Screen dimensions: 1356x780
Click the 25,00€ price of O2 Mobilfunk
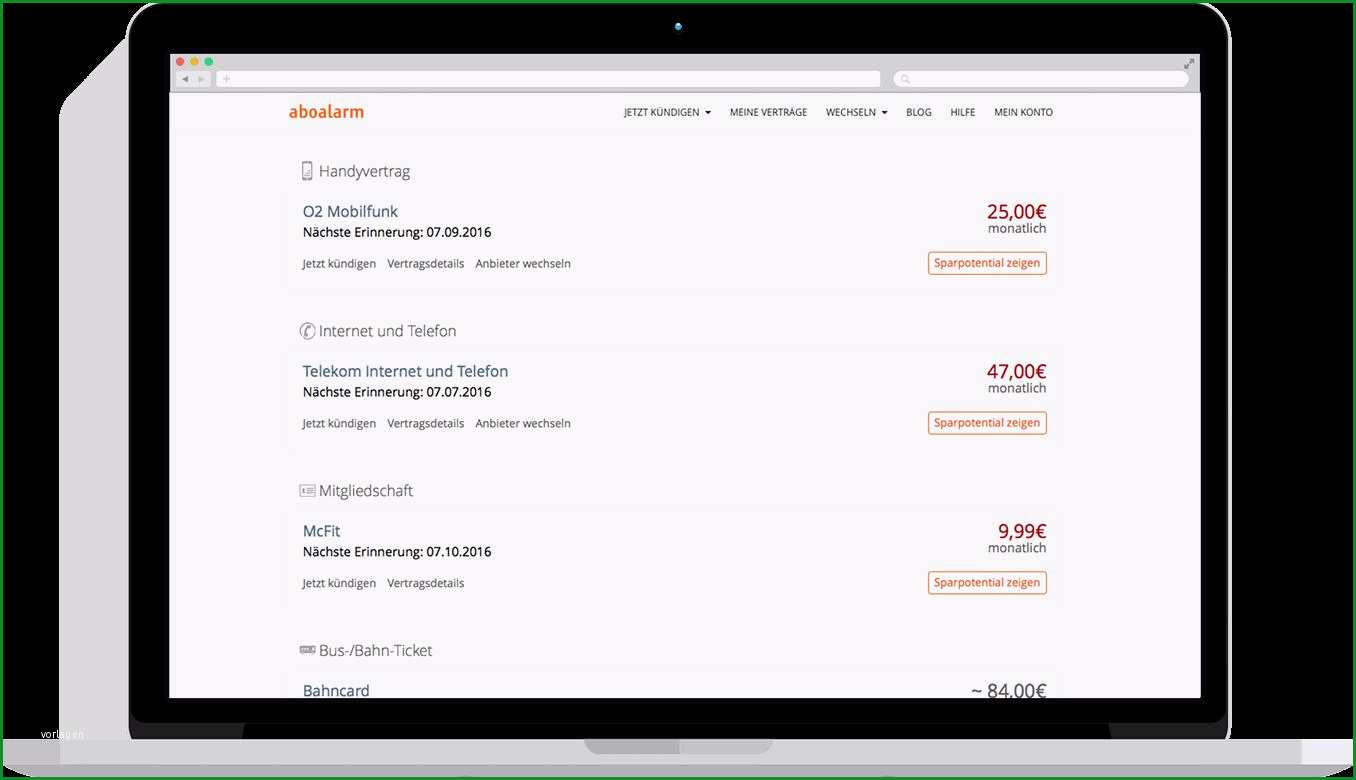coord(1016,211)
